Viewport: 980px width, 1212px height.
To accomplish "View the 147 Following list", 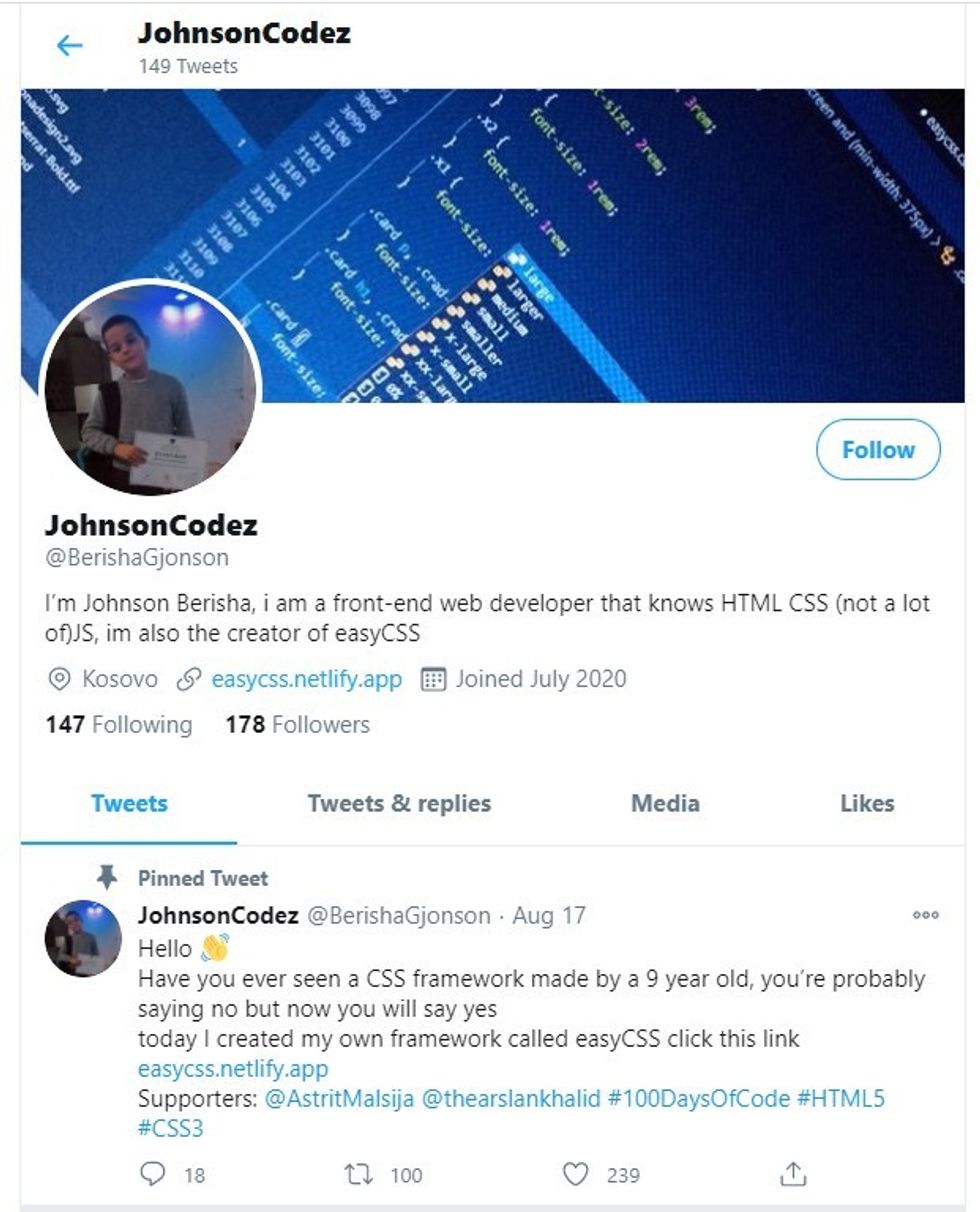I will [119, 725].
